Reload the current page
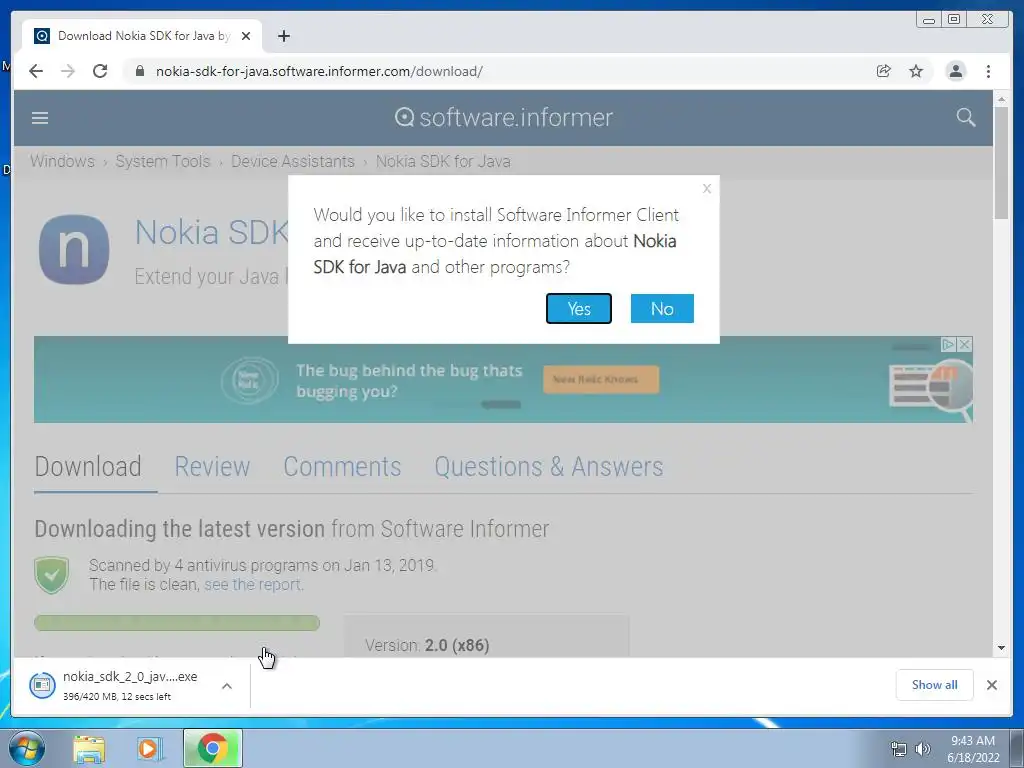Viewport: 1024px width, 768px height. click(x=100, y=71)
